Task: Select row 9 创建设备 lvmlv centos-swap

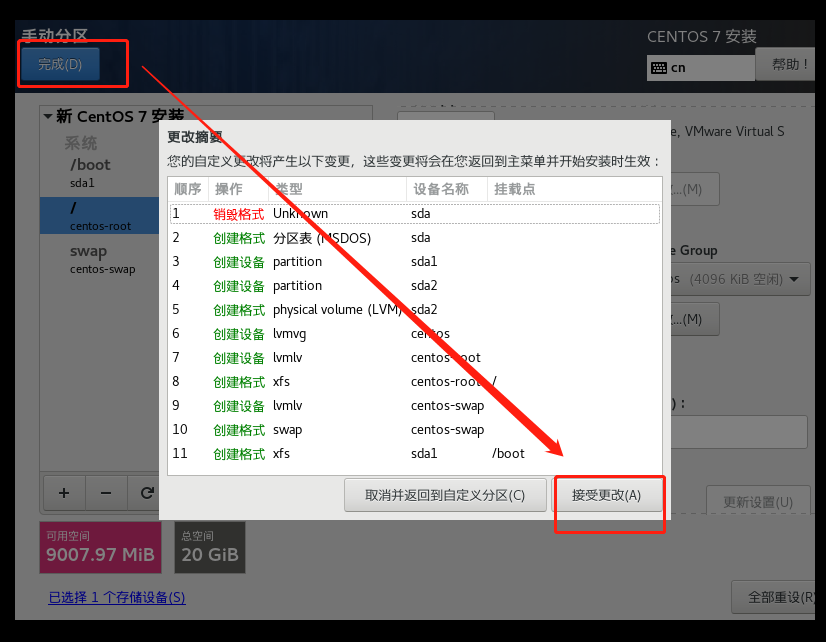Action: click(x=415, y=406)
